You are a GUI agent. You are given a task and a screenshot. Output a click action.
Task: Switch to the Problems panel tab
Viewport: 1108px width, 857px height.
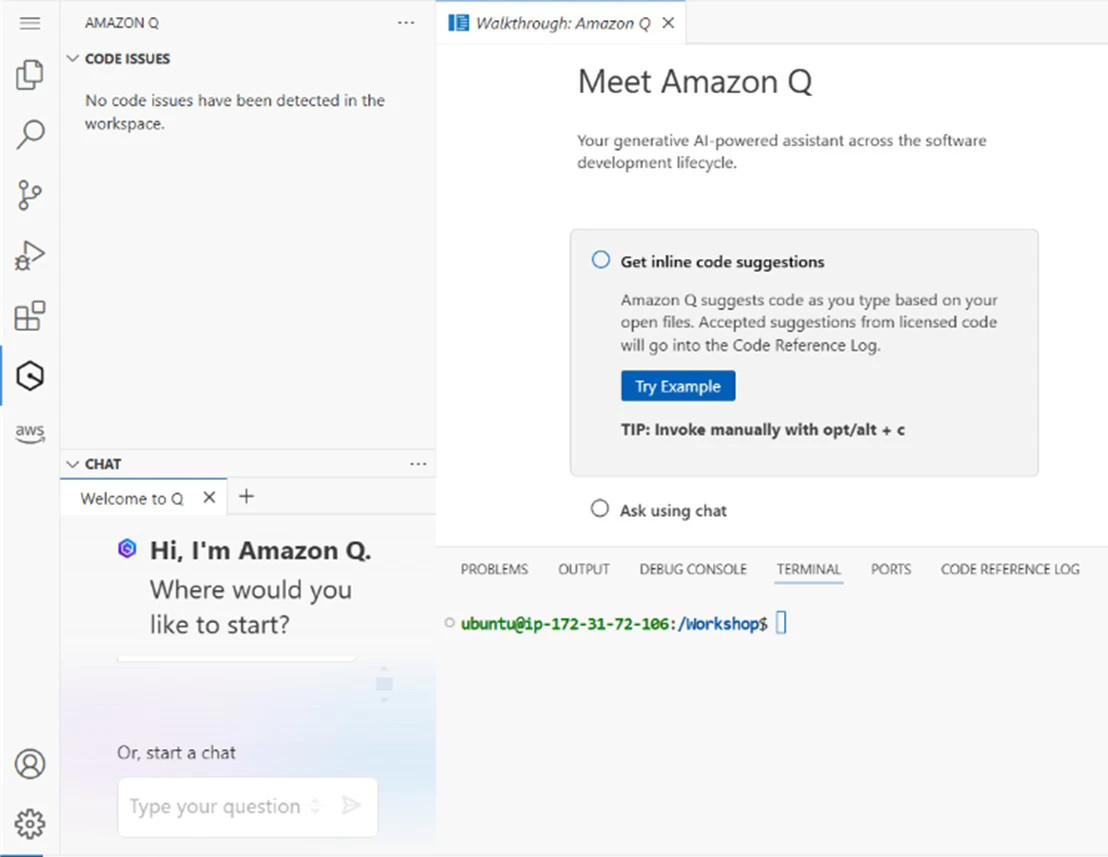(x=494, y=569)
